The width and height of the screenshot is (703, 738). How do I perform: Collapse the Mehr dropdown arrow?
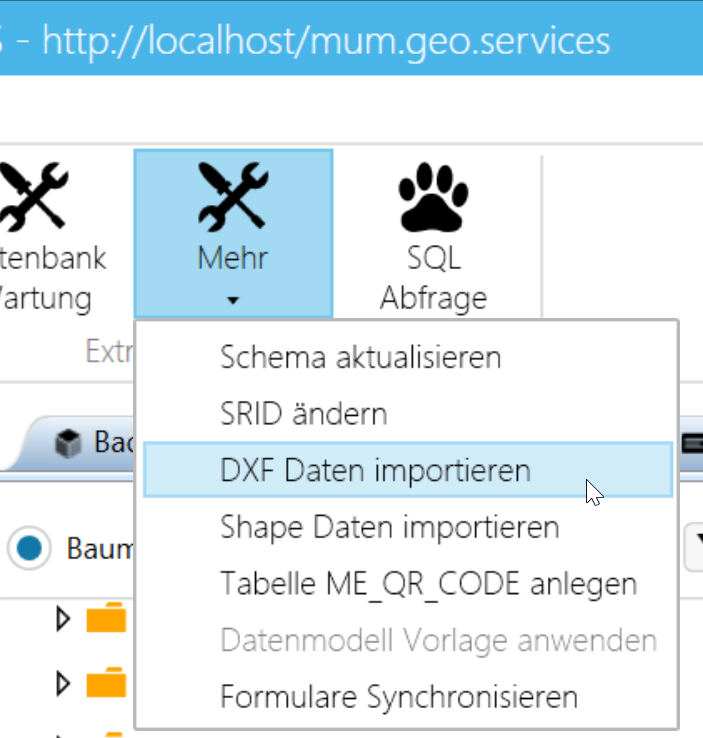pyautogui.click(x=233, y=299)
